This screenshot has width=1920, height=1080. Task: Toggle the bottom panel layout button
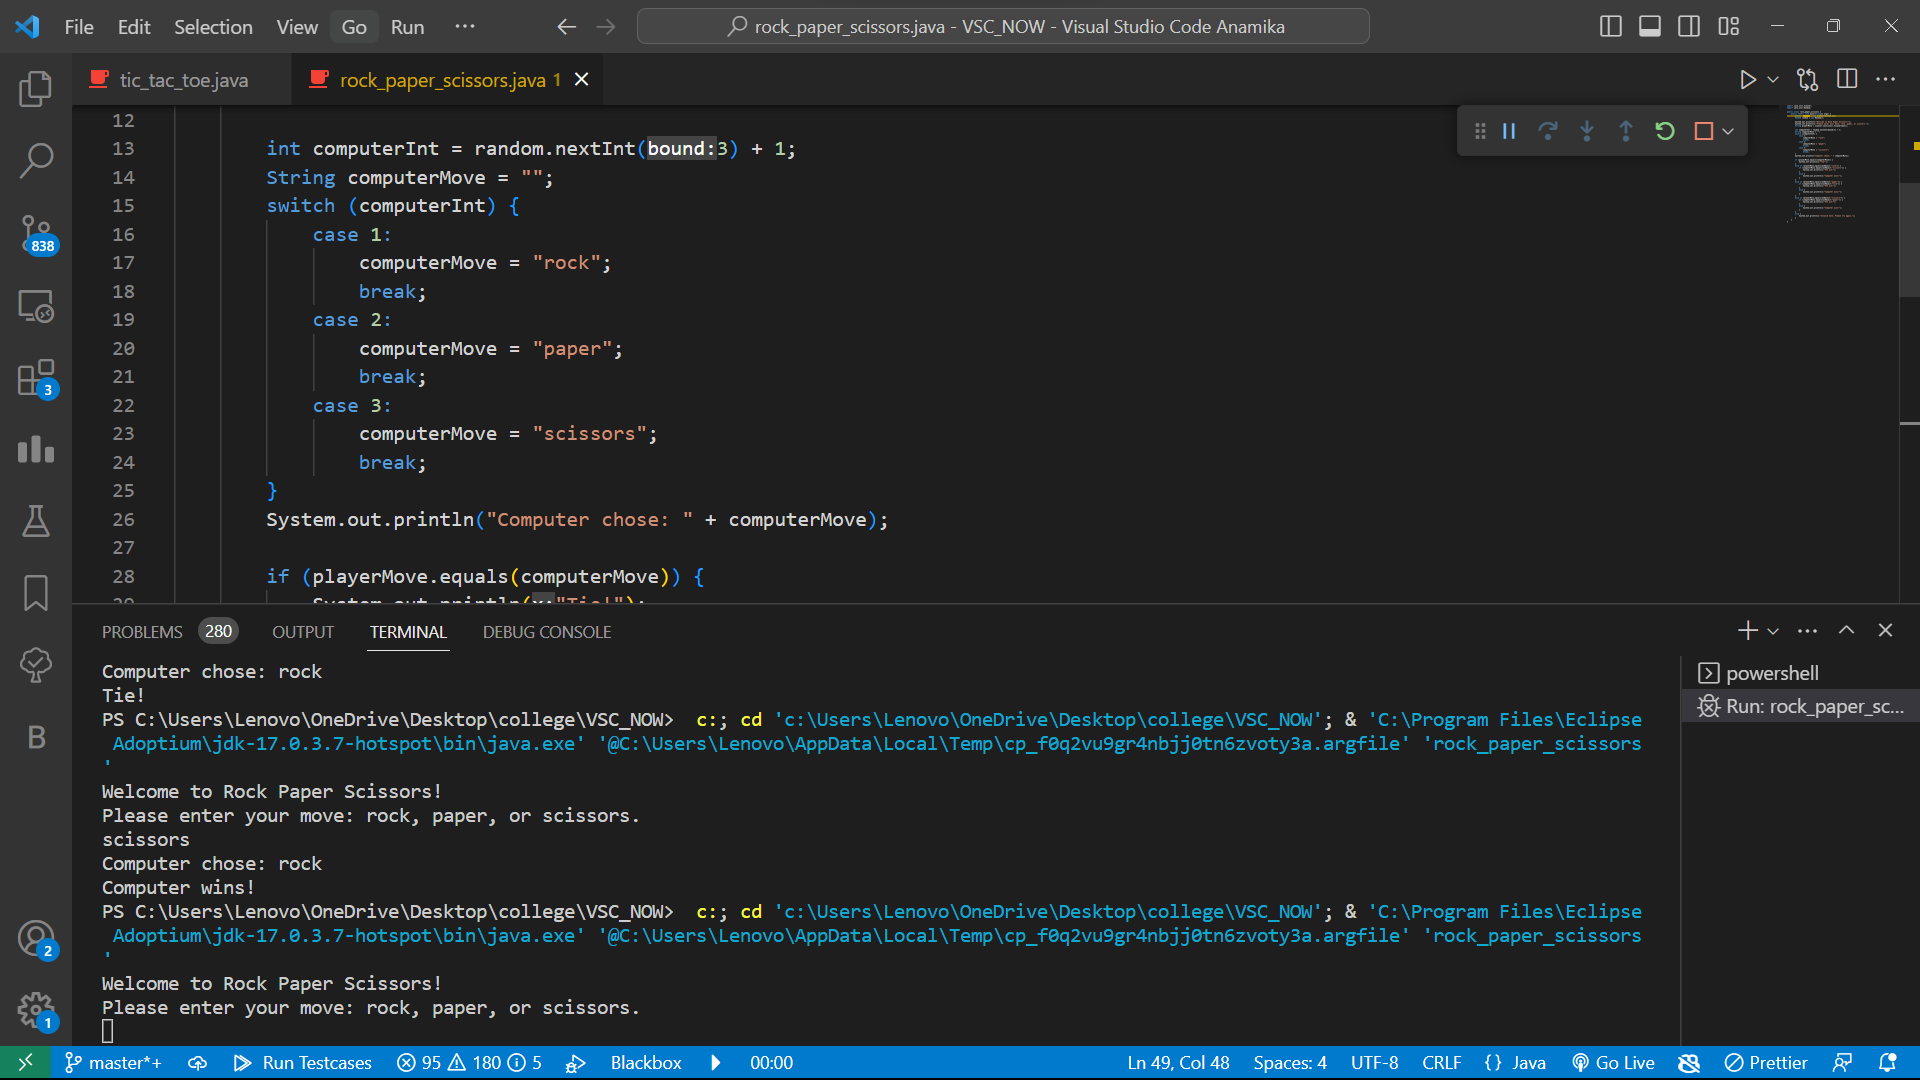click(1650, 27)
